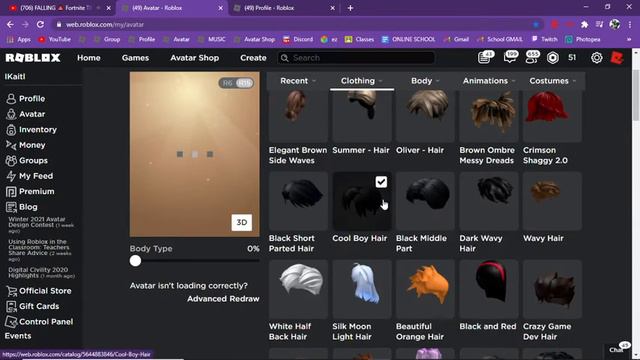
Task: Open Events in the sidebar
Action: pyautogui.click(x=18, y=336)
